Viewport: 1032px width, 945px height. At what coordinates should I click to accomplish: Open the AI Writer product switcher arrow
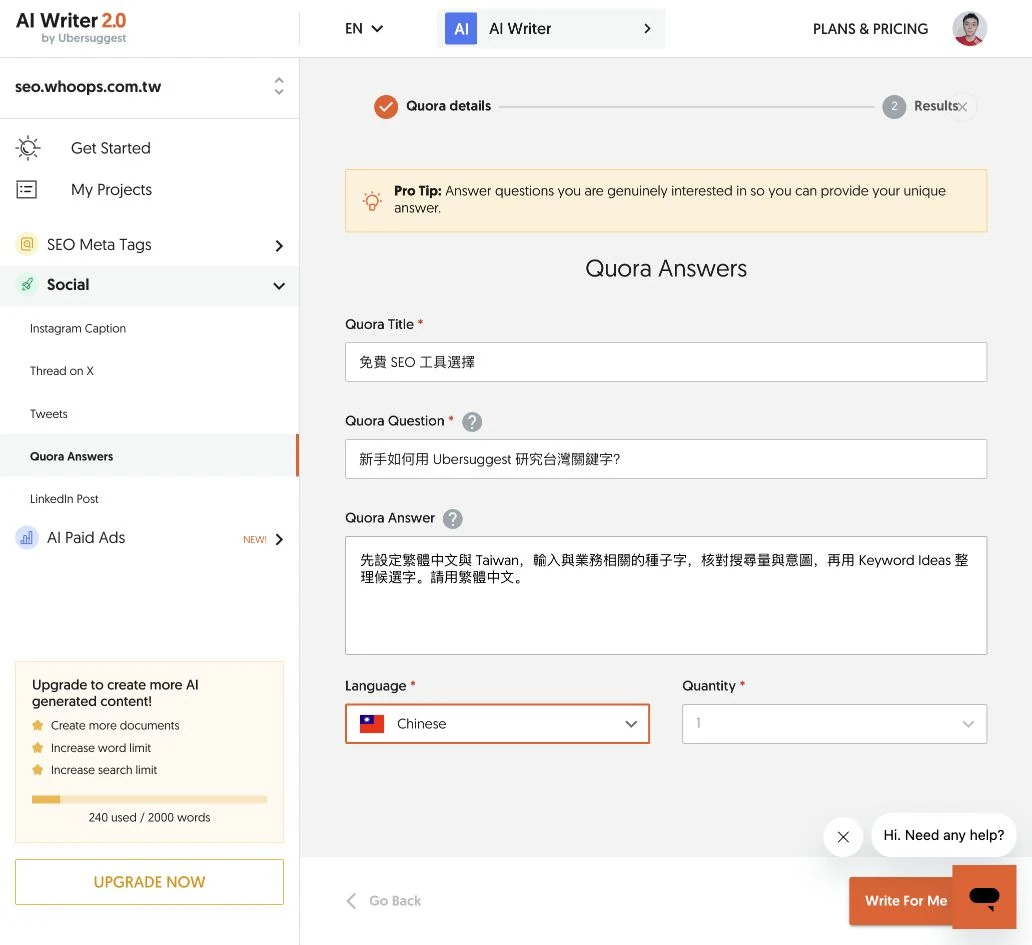point(647,28)
